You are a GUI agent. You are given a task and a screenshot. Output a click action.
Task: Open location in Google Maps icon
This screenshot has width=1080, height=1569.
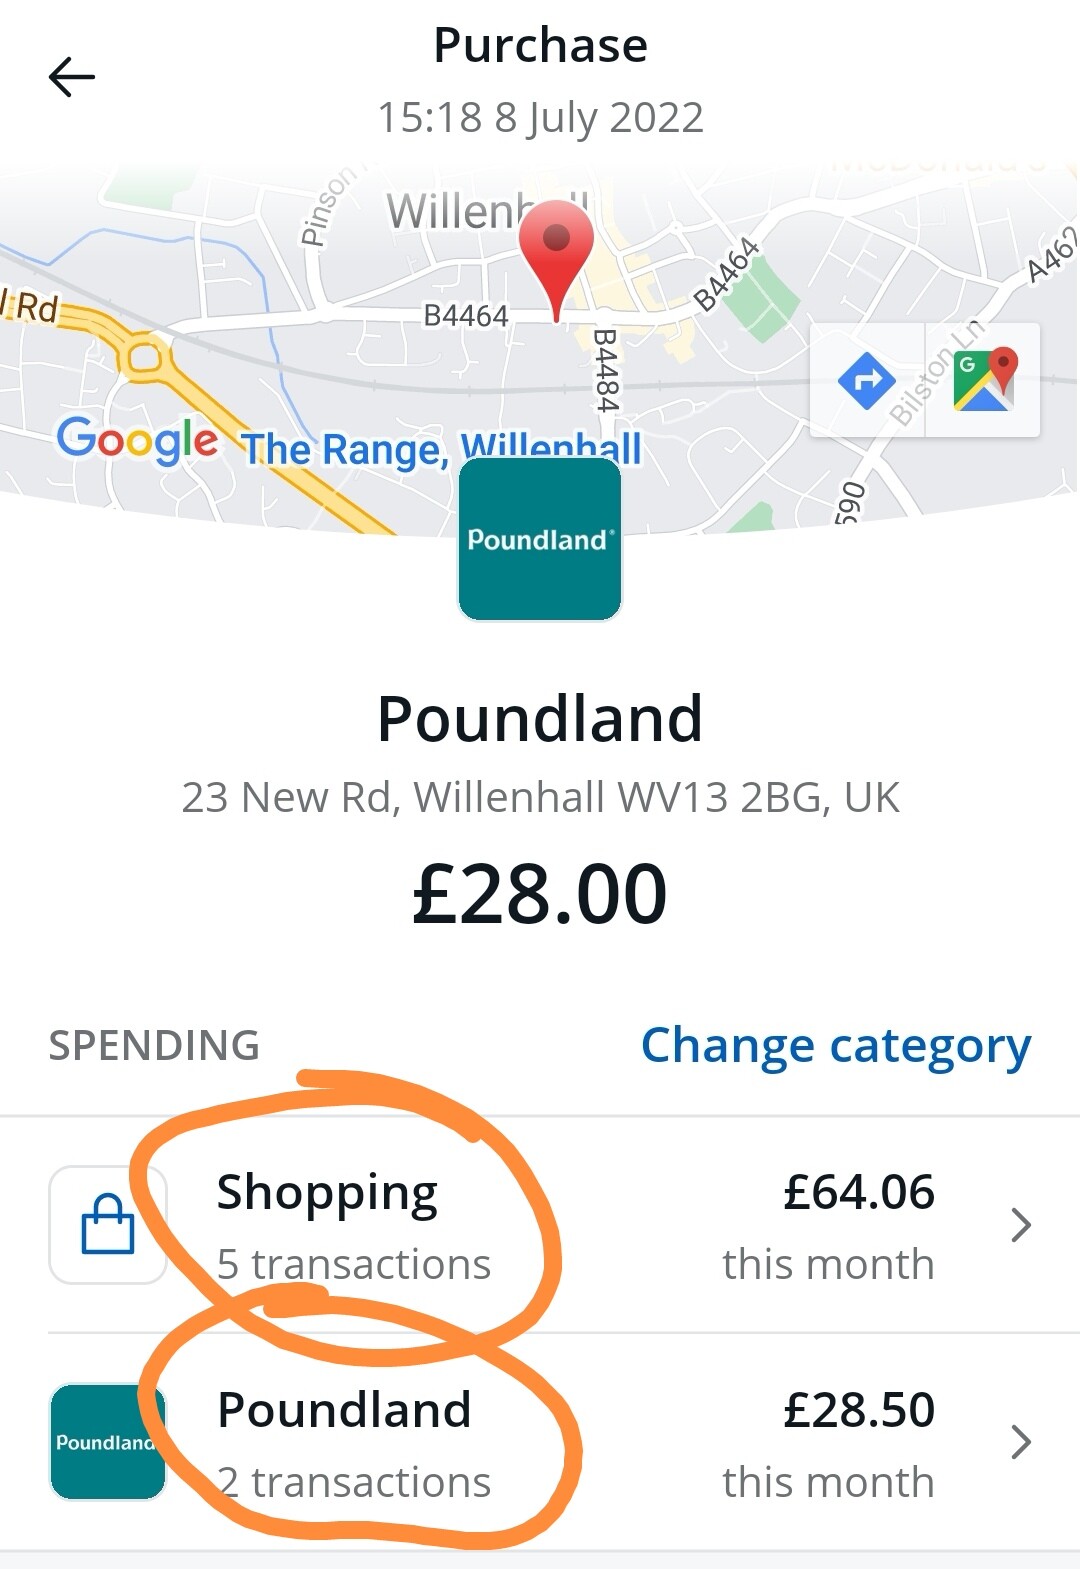pos(984,381)
